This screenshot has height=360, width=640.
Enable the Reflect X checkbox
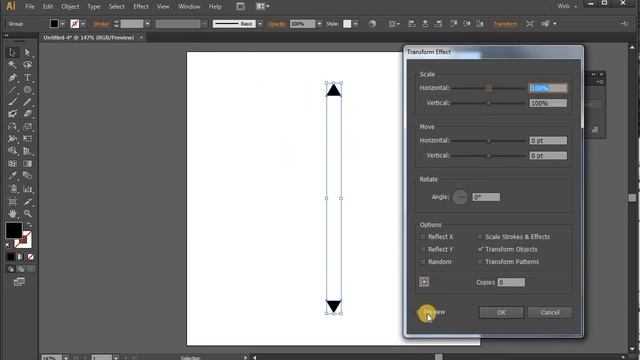click(x=423, y=237)
